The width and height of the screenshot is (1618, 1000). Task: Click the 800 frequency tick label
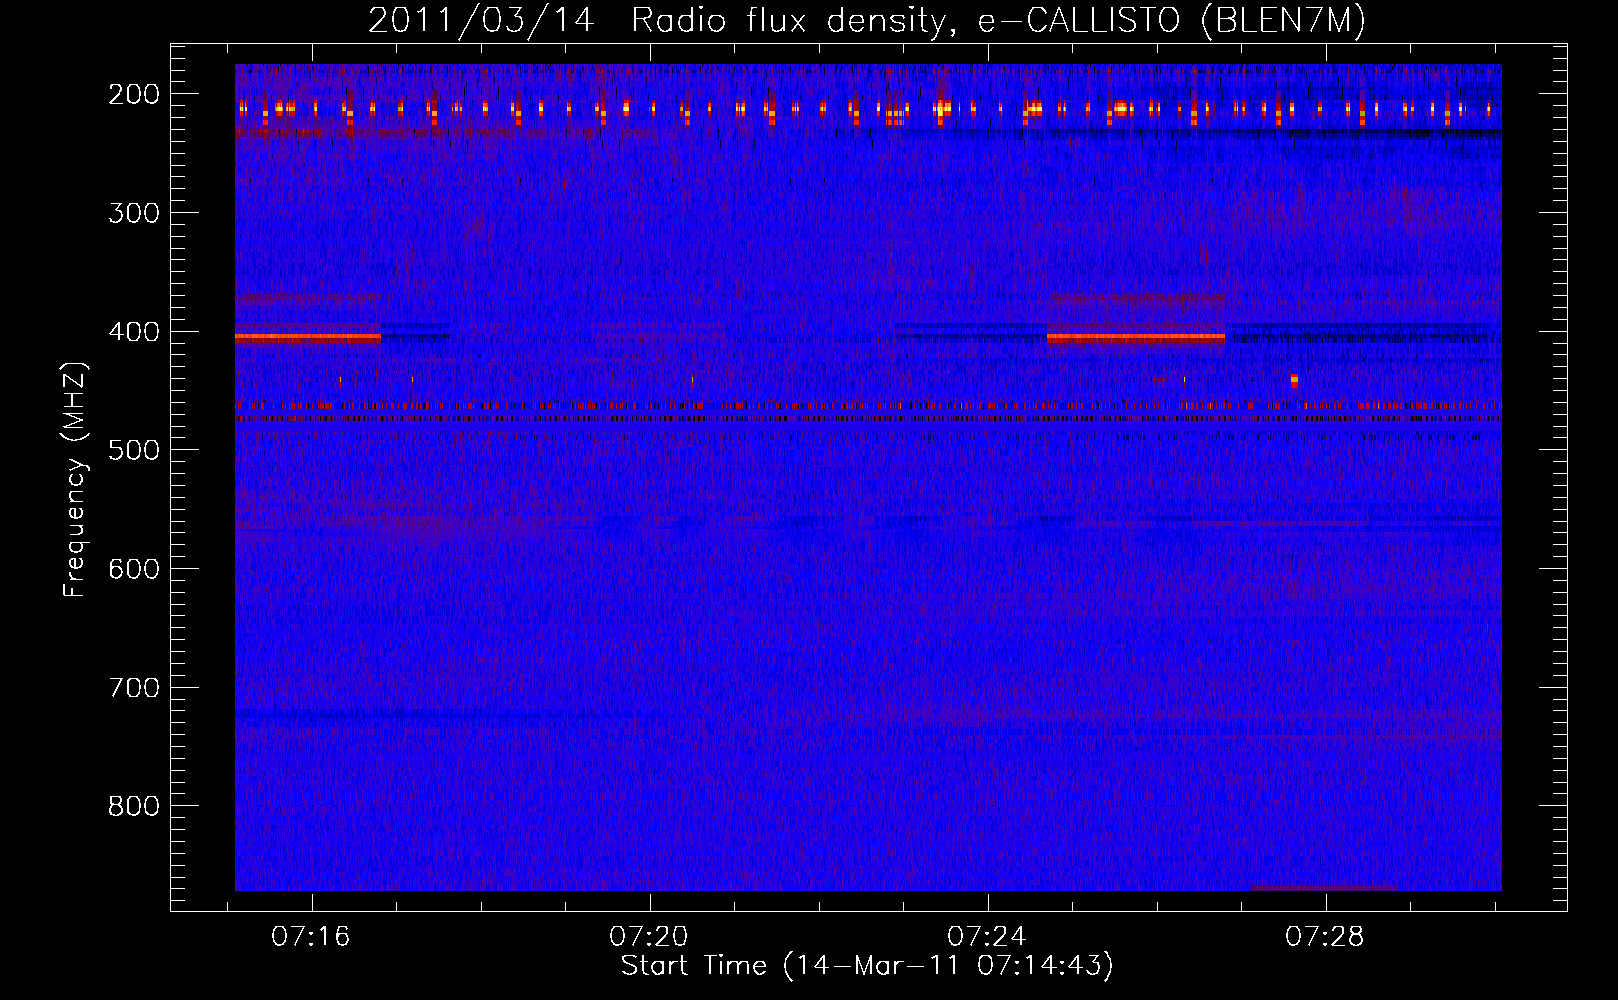click(x=133, y=806)
